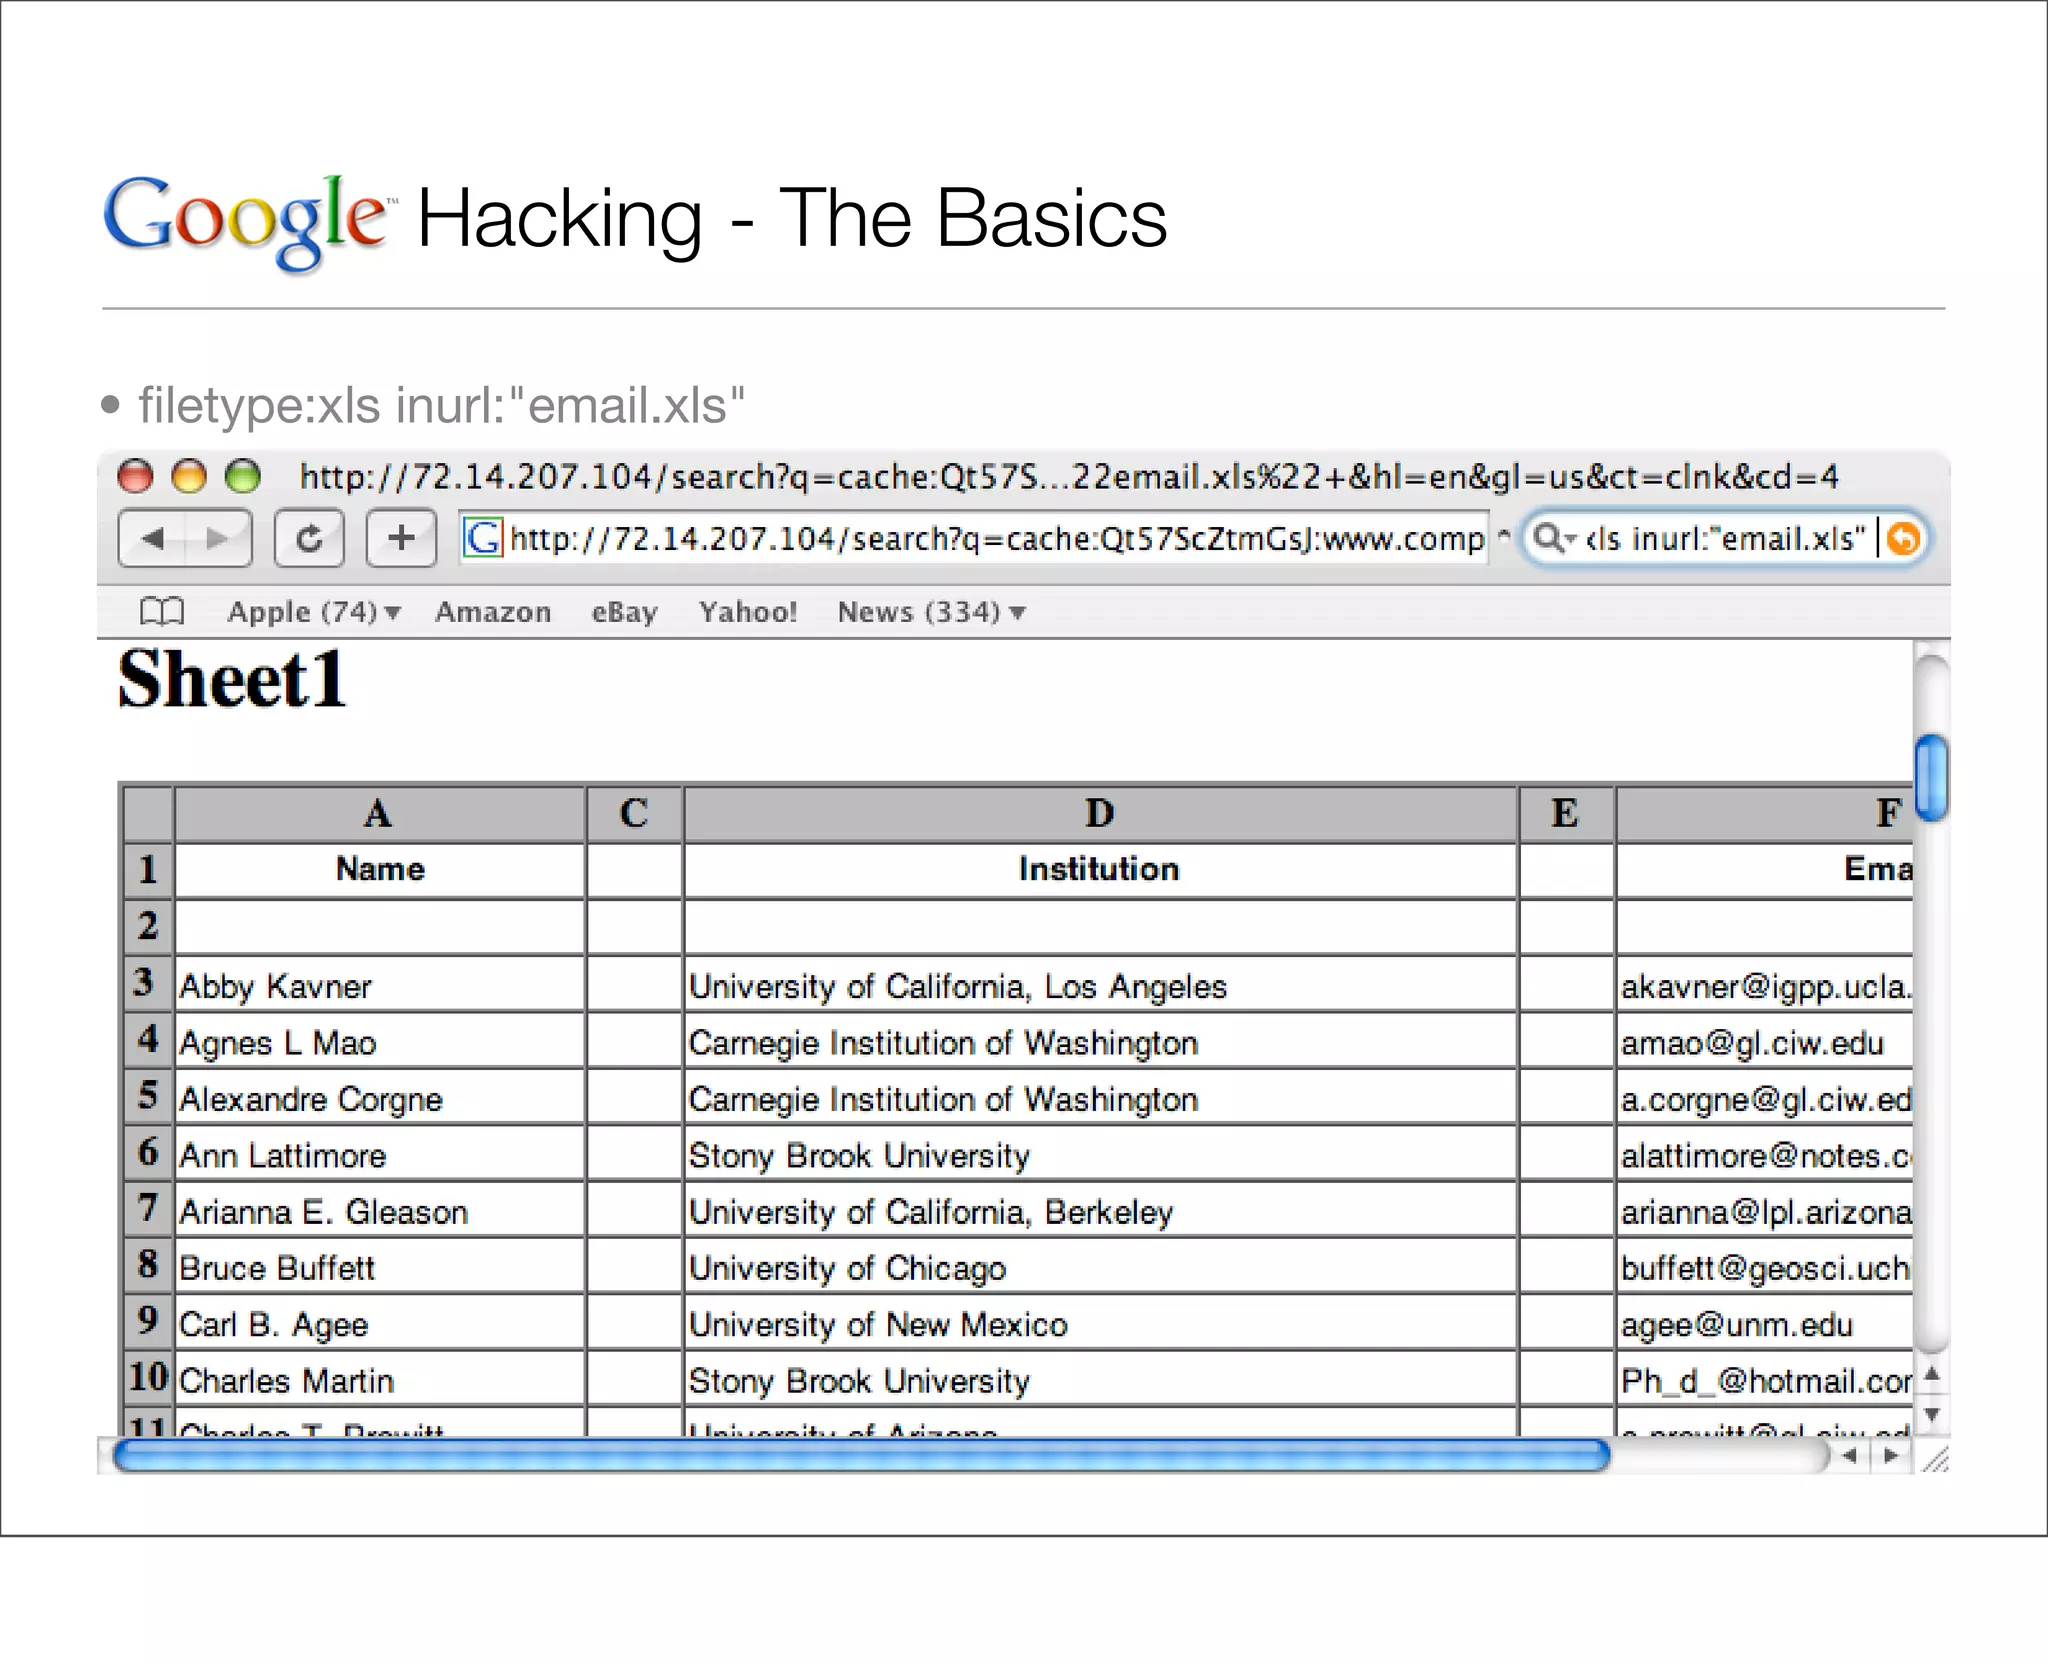Open the Amazon bookmark
Screen dimensions: 2048x1664
click(x=493, y=611)
